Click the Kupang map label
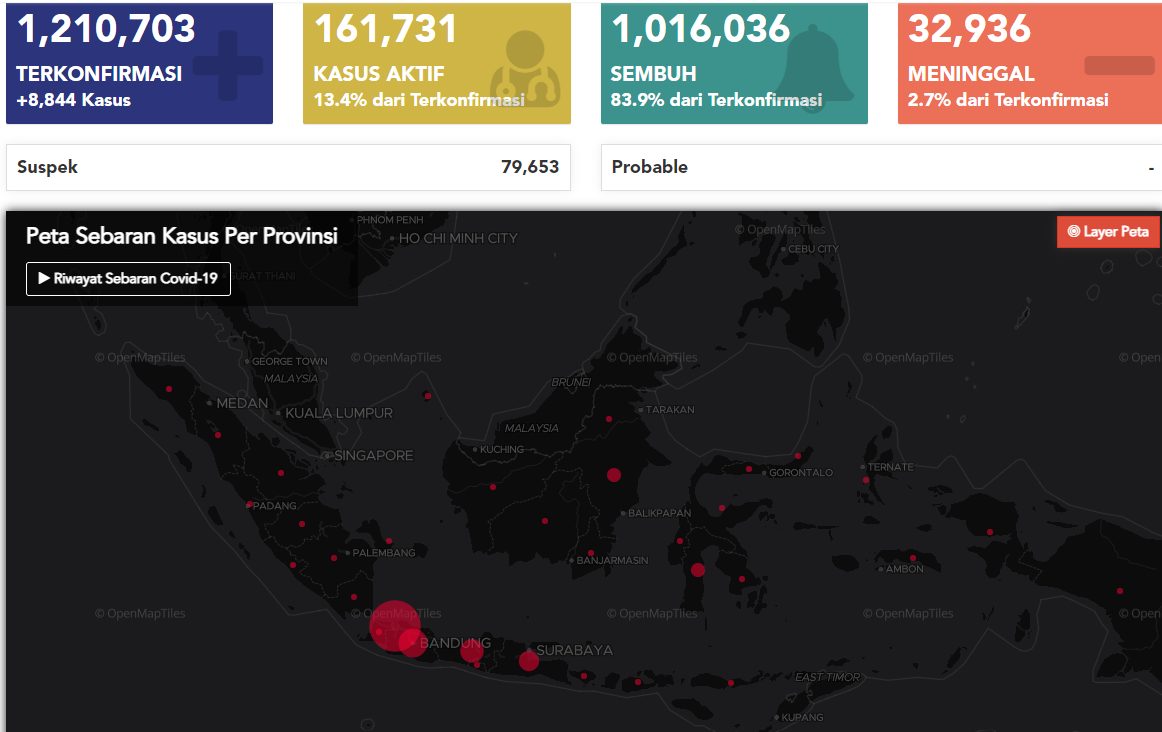The height and width of the screenshot is (732, 1162). click(803, 717)
